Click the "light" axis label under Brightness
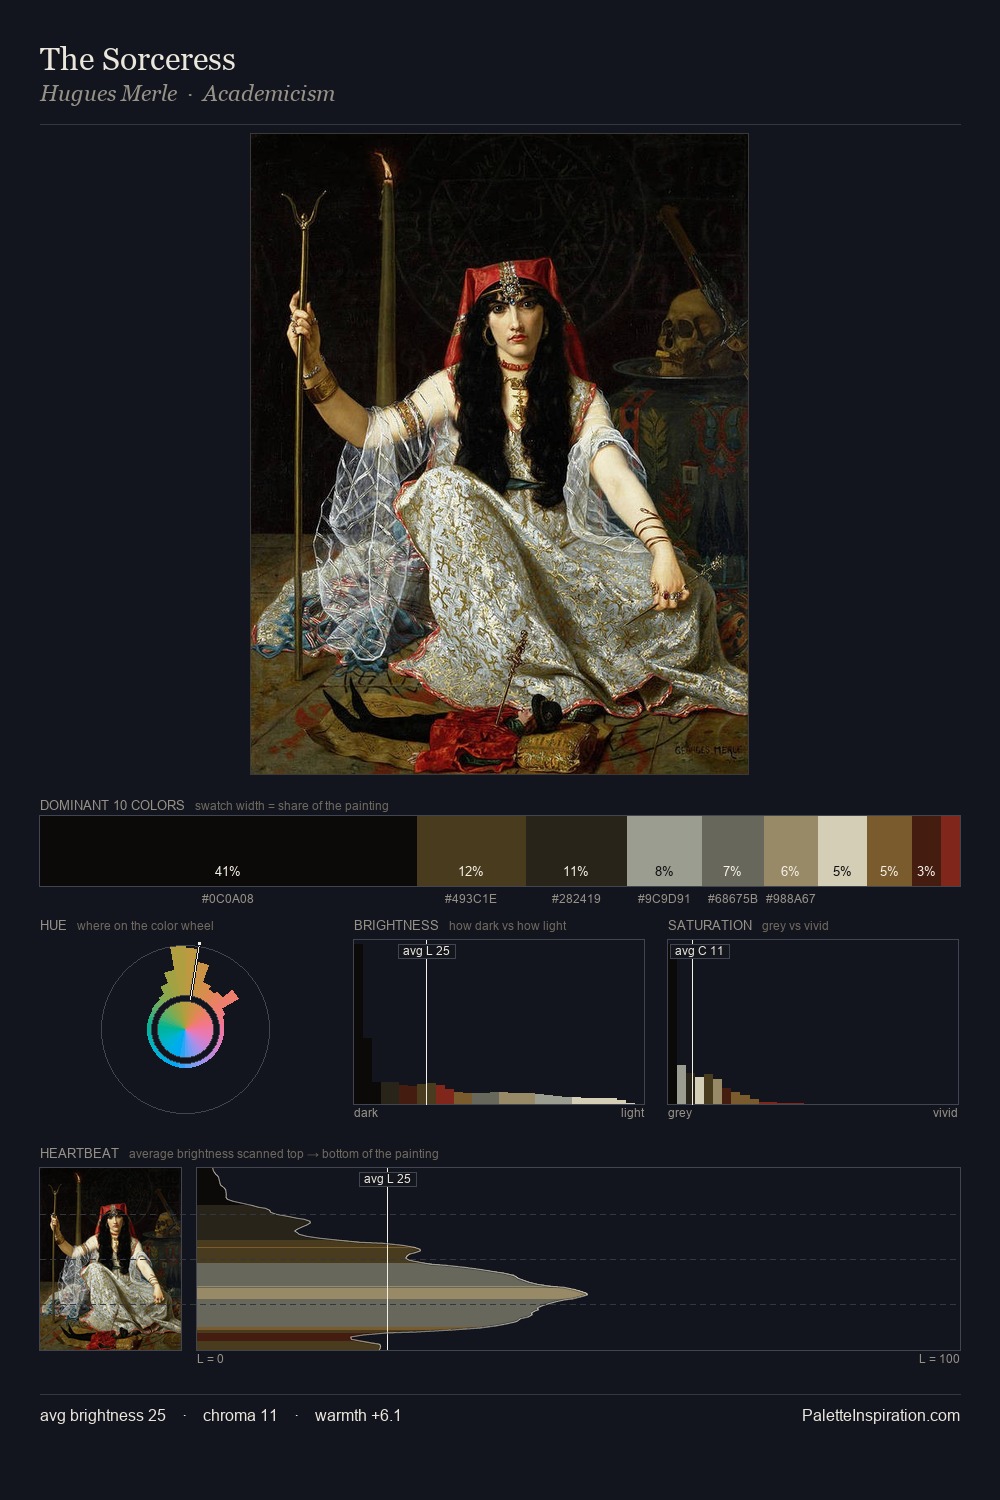1000x1500 pixels. coord(632,1112)
